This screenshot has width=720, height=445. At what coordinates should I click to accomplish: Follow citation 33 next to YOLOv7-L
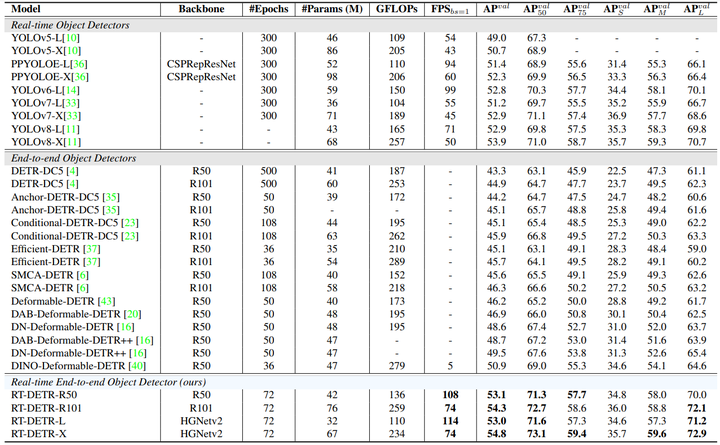point(72,103)
